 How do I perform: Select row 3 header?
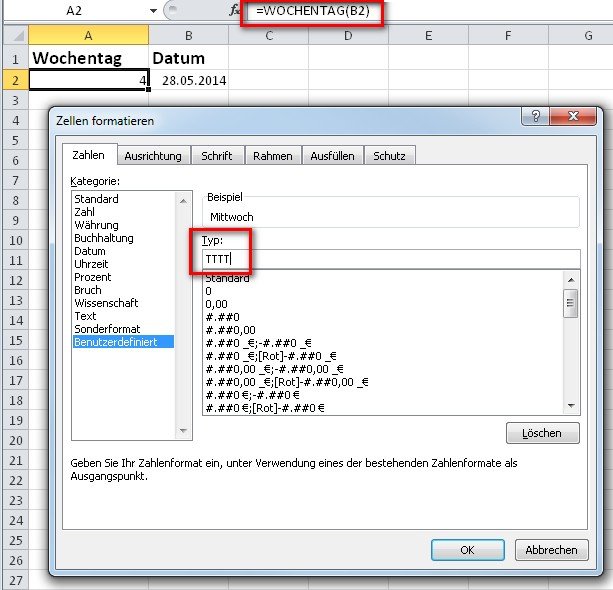(16, 100)
